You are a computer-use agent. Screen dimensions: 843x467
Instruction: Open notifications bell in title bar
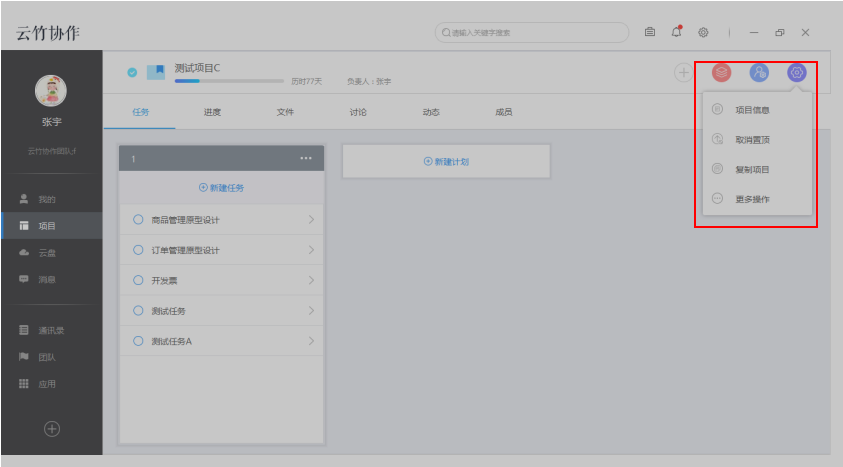[x=676, y=32]
